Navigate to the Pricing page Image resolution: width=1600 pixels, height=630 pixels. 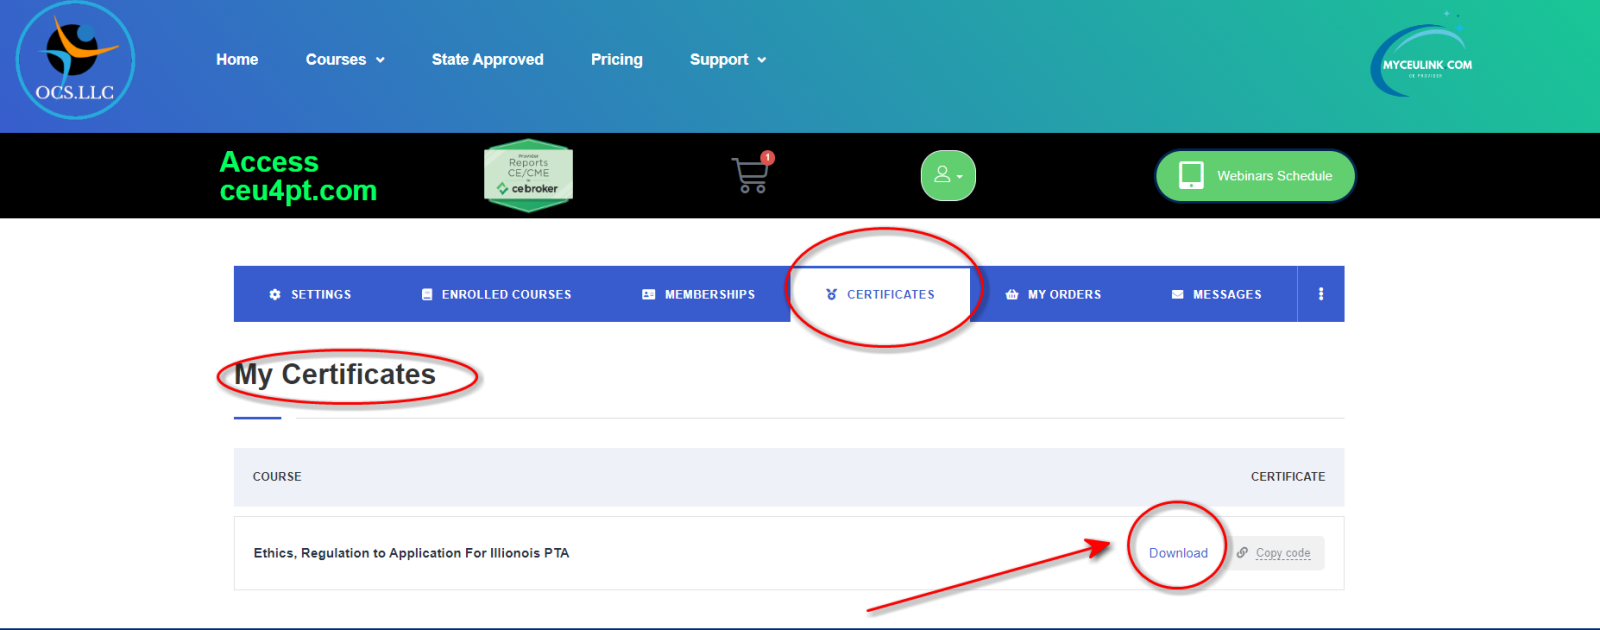pyautogui.click(x=616, y=60)
